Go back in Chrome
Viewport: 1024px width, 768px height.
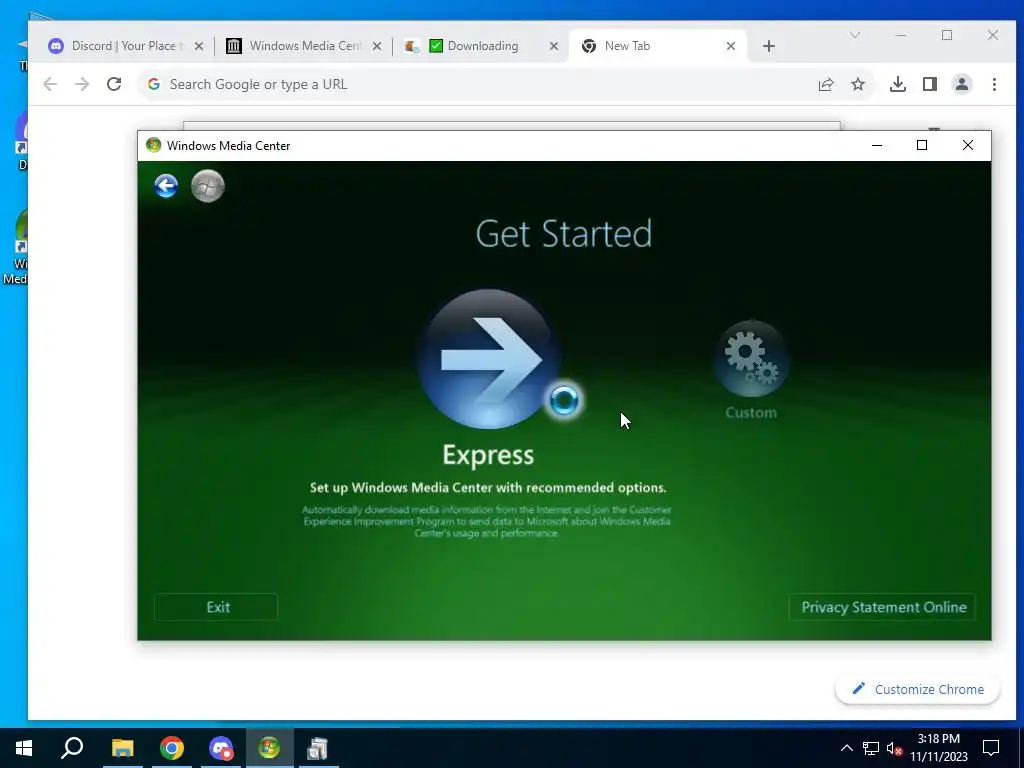tap(50, 84)
